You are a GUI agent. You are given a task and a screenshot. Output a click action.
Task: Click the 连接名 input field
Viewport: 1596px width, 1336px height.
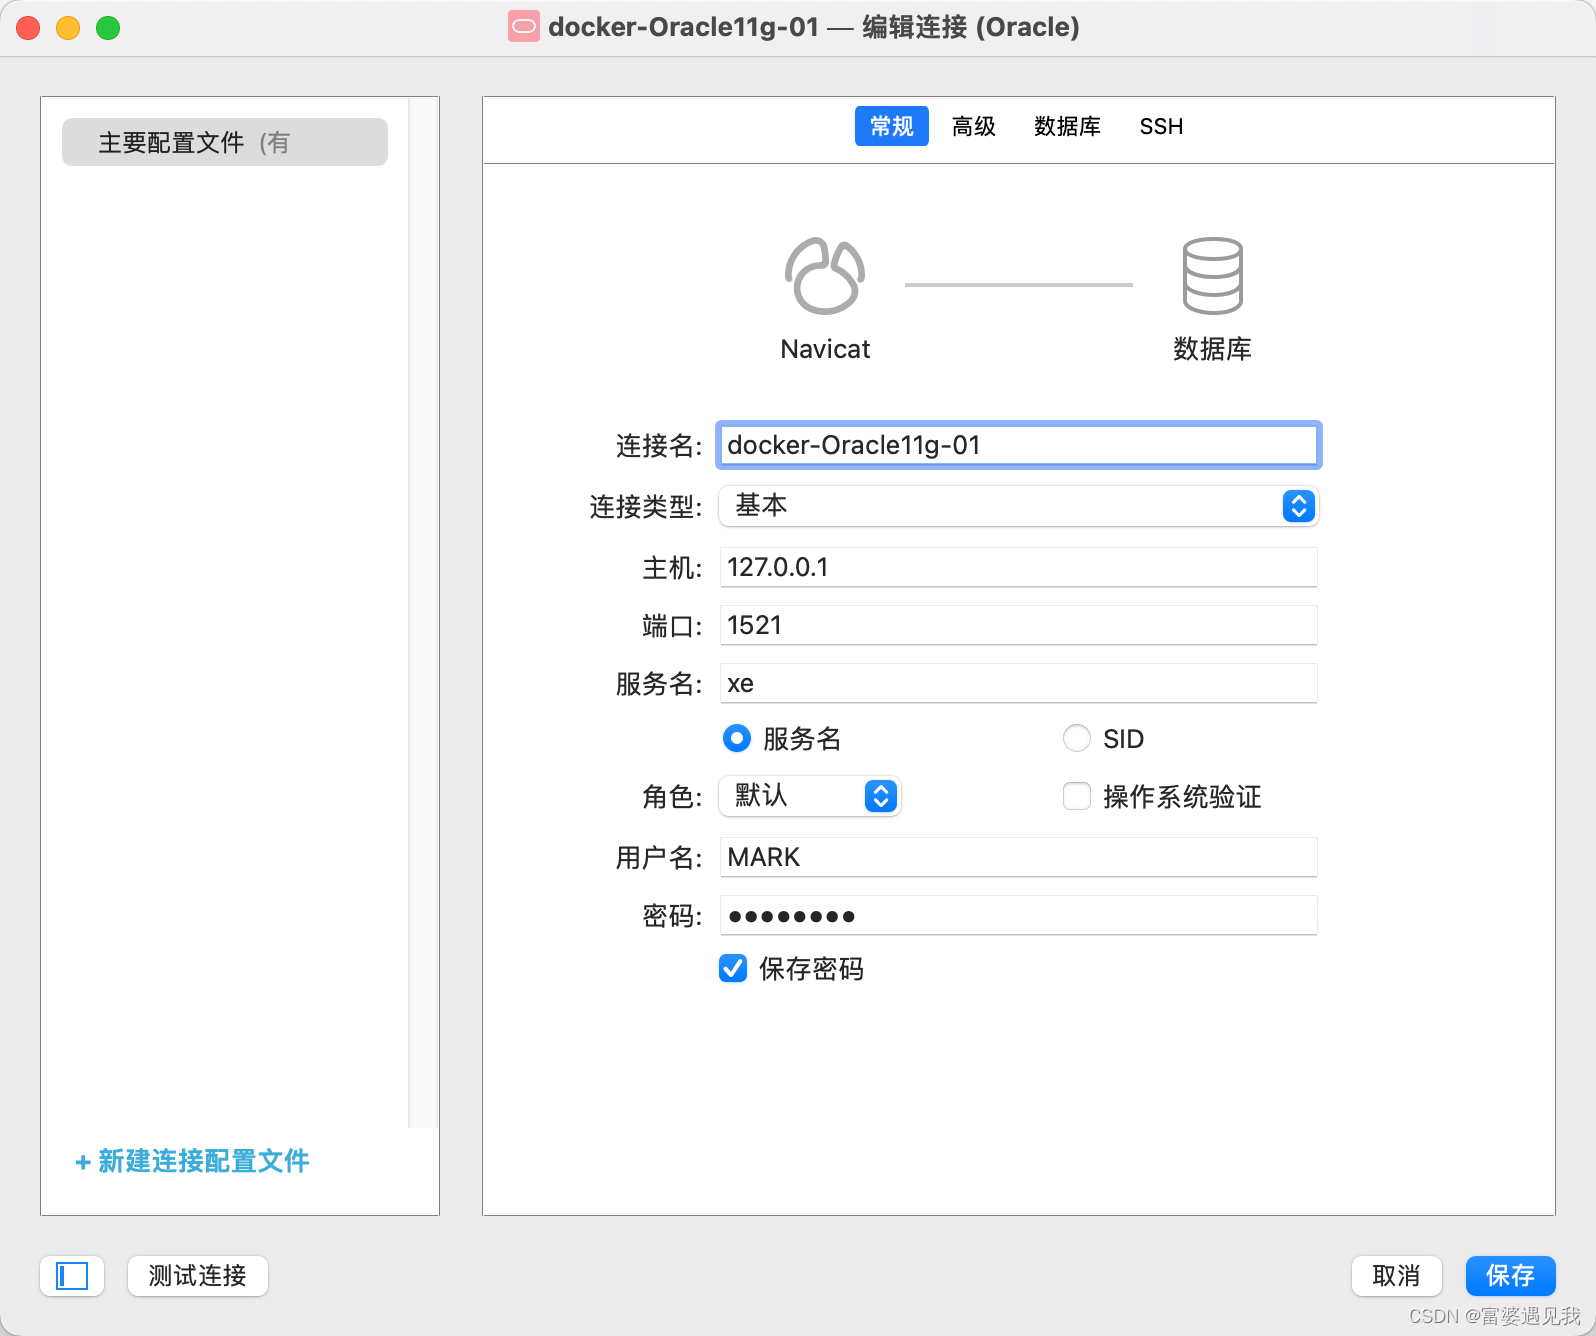1018,445
